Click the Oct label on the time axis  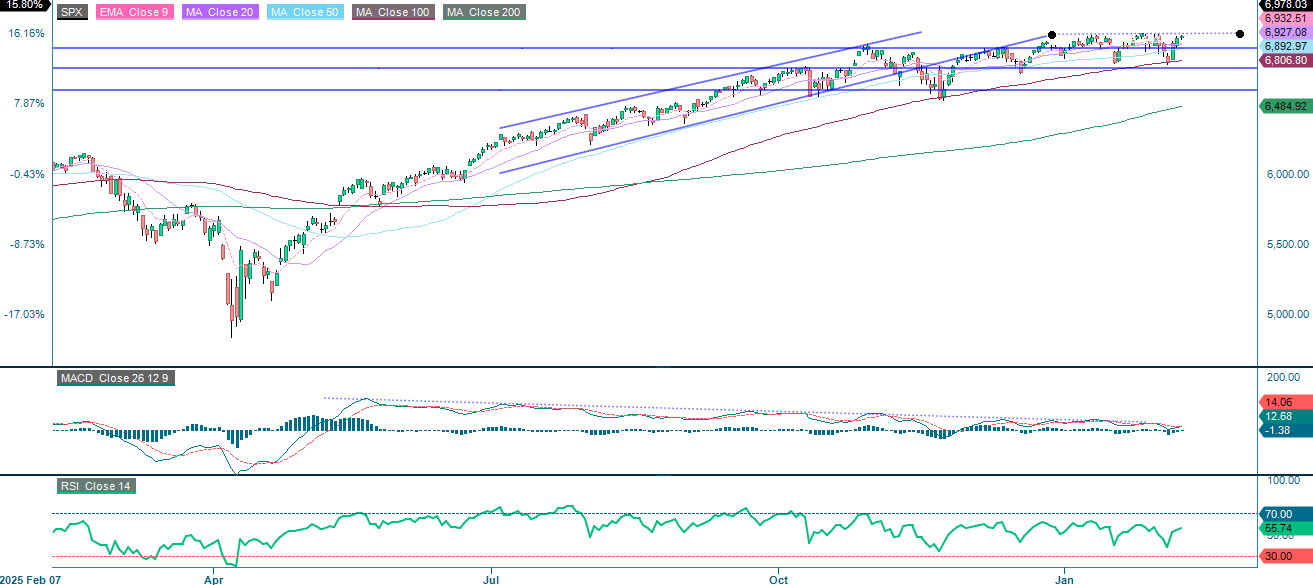777,580
